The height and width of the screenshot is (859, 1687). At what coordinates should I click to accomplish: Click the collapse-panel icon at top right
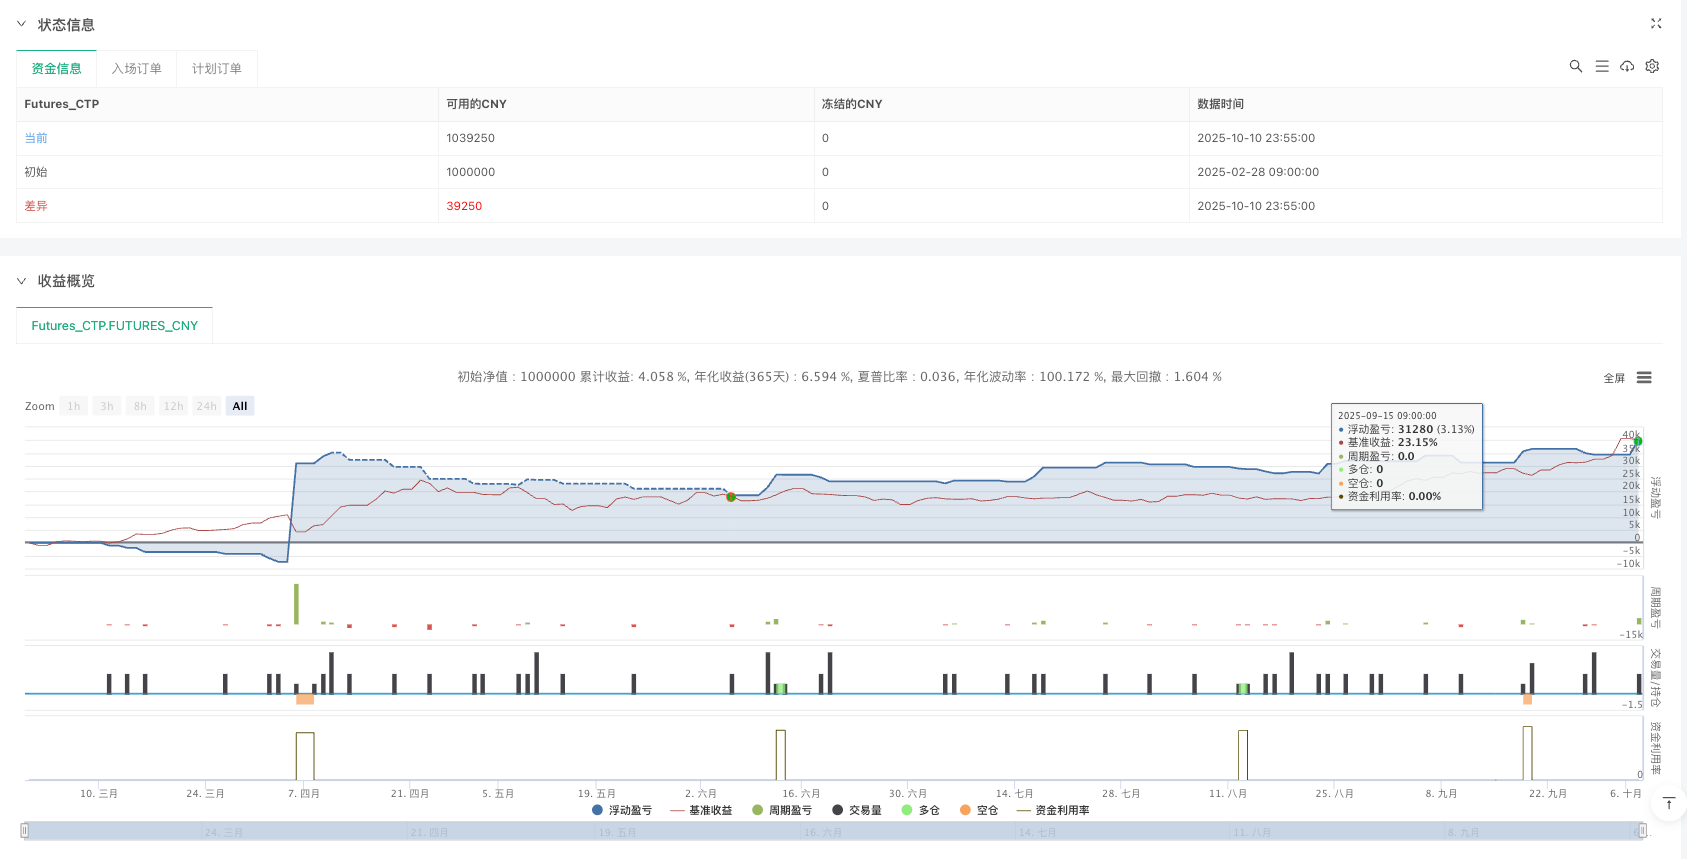(1655, 23)
